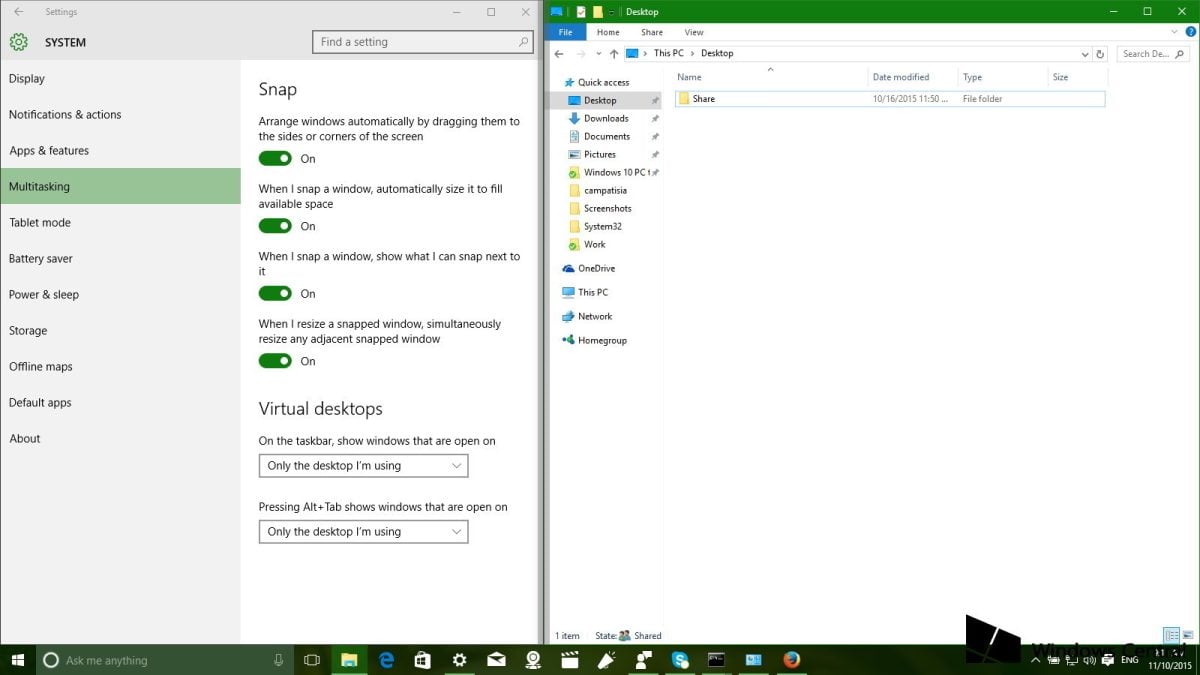
Task: Open the Alt+Tab windows dropdown
Action: pyautogui.click(x=363, y=531)
